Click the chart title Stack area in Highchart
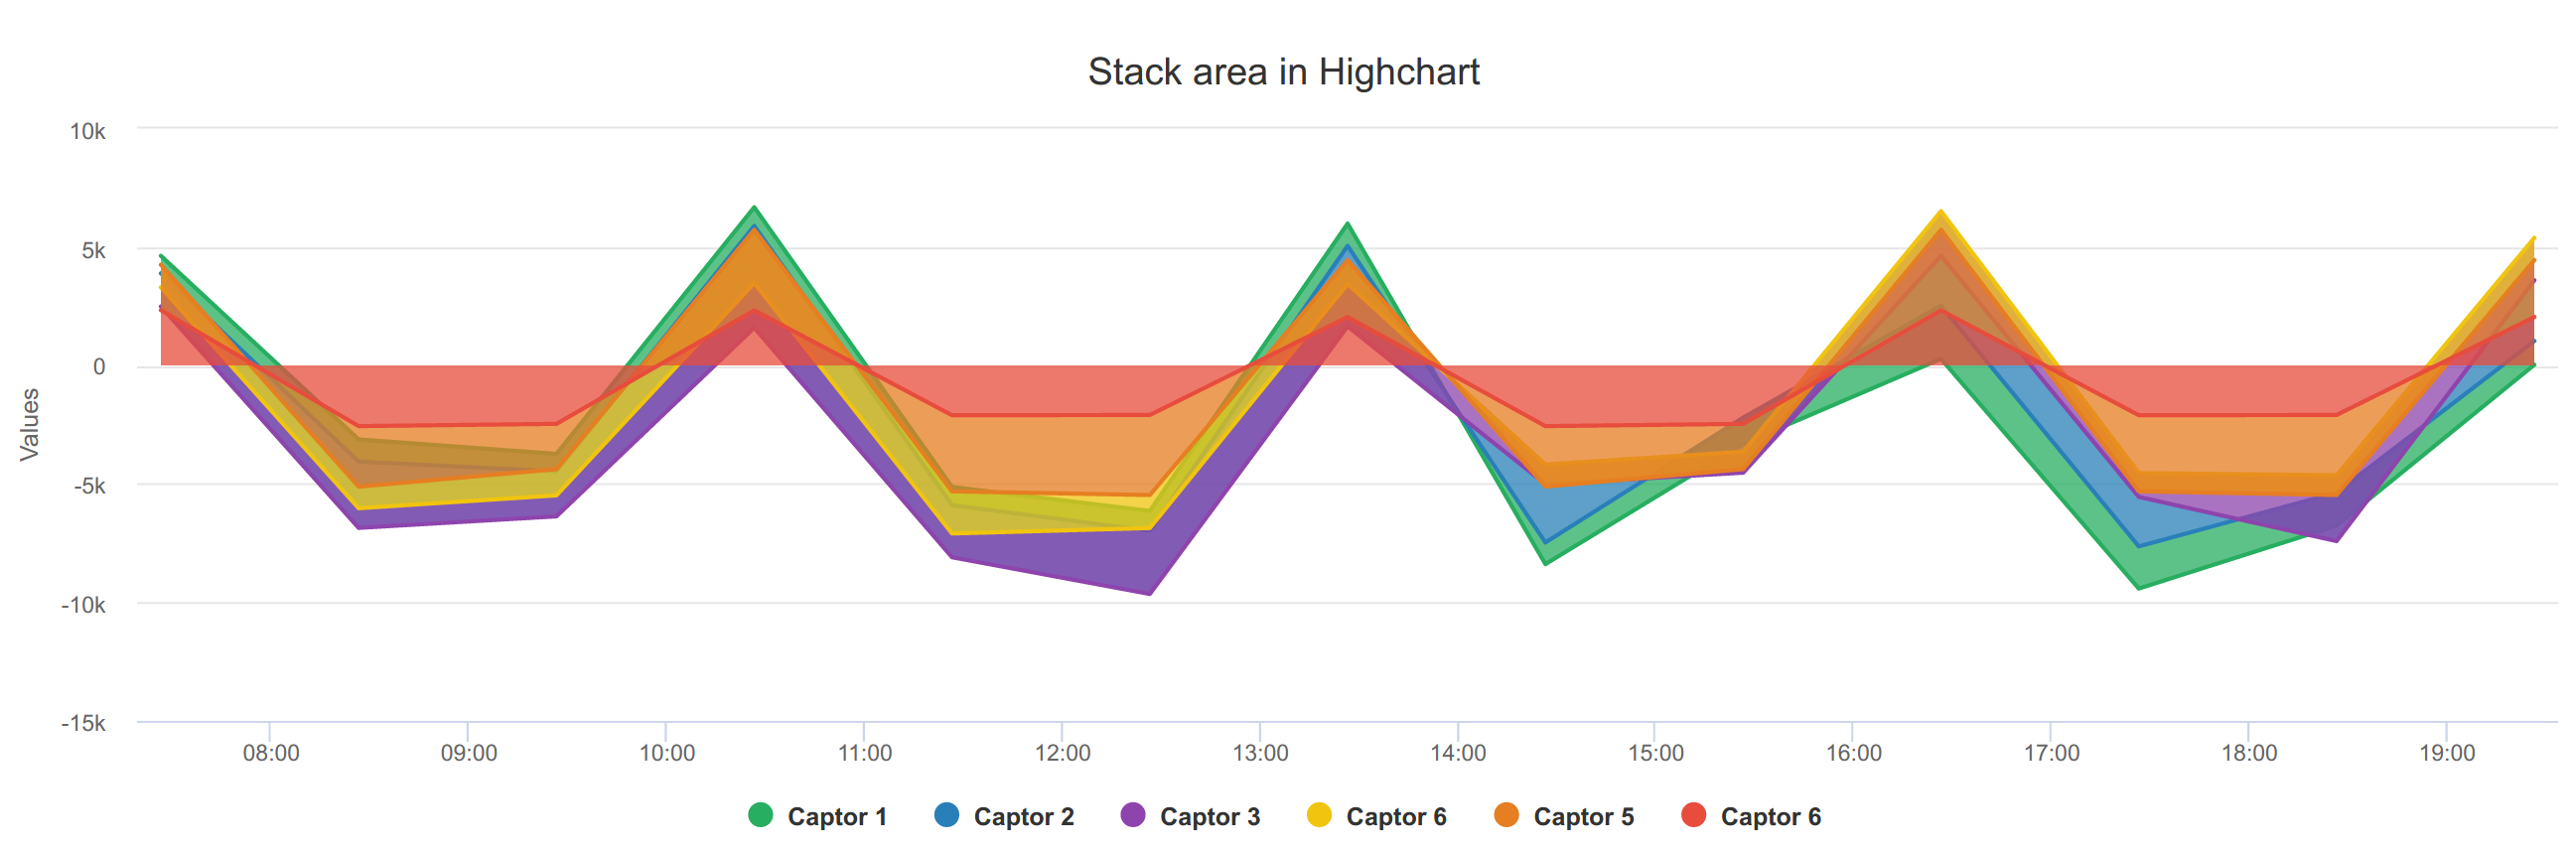Screen dimensions: 2576x852 pyautogui.click(x=1284, y=72)
